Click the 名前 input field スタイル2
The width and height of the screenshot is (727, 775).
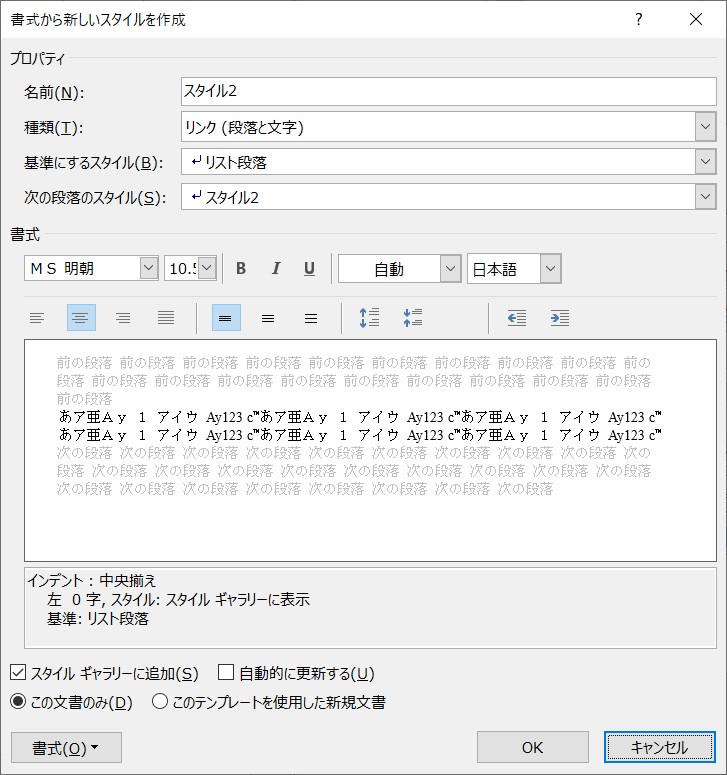tap(449, 91)
